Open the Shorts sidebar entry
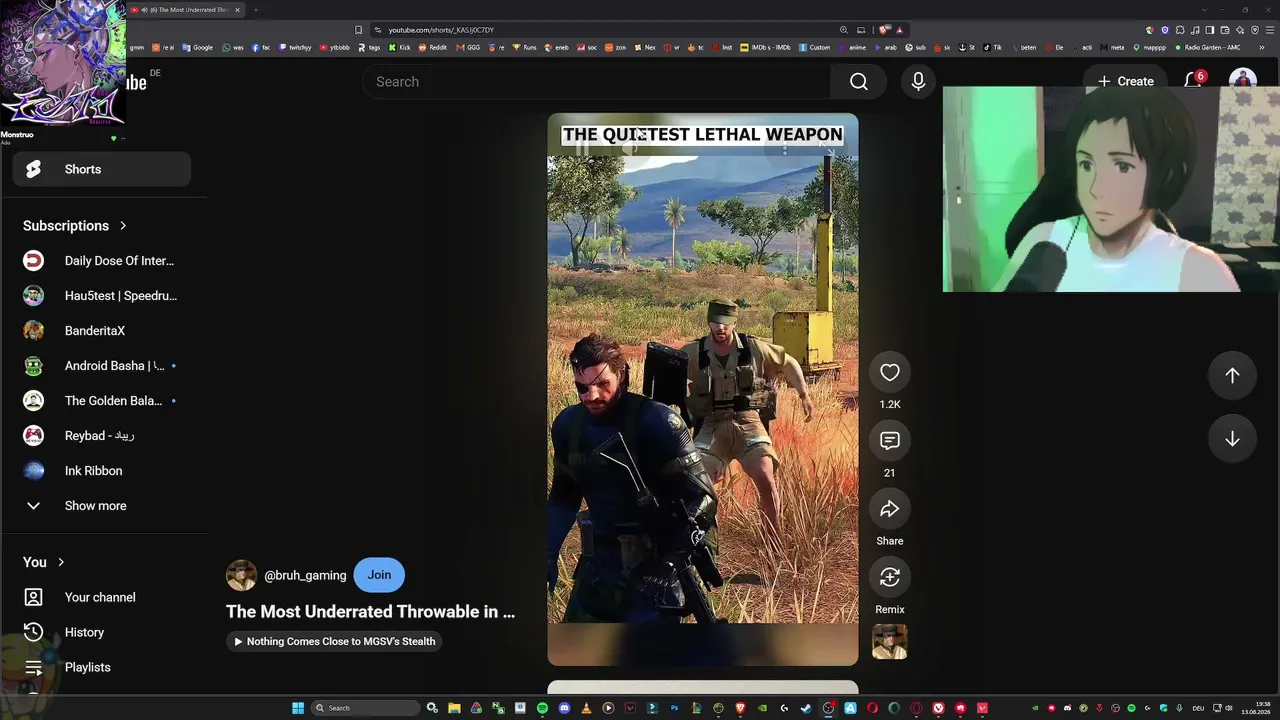1280x720 pixels. [102, 169]
